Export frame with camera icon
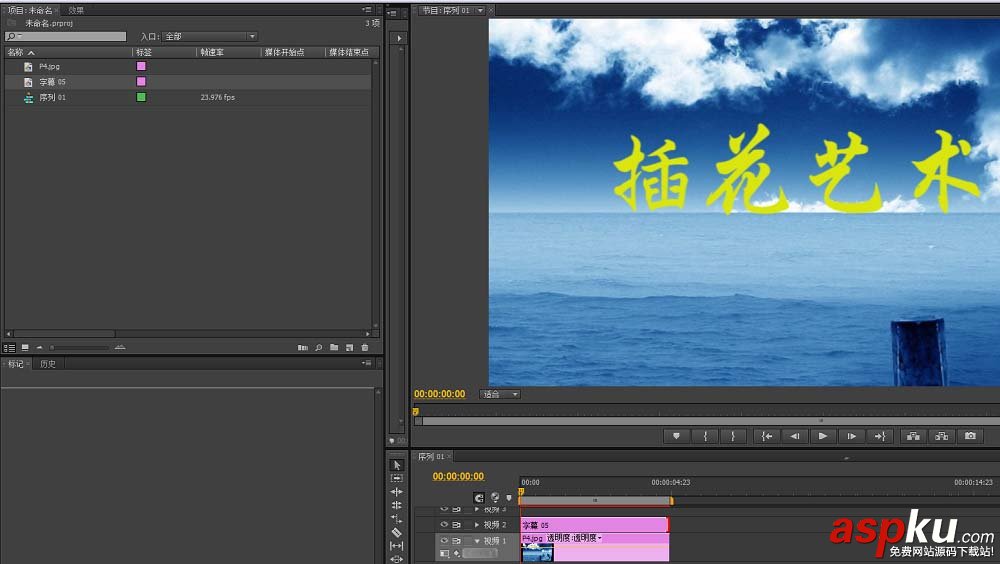The height and width of the screenshot is (564, 1000). click(x=970, y=436)
